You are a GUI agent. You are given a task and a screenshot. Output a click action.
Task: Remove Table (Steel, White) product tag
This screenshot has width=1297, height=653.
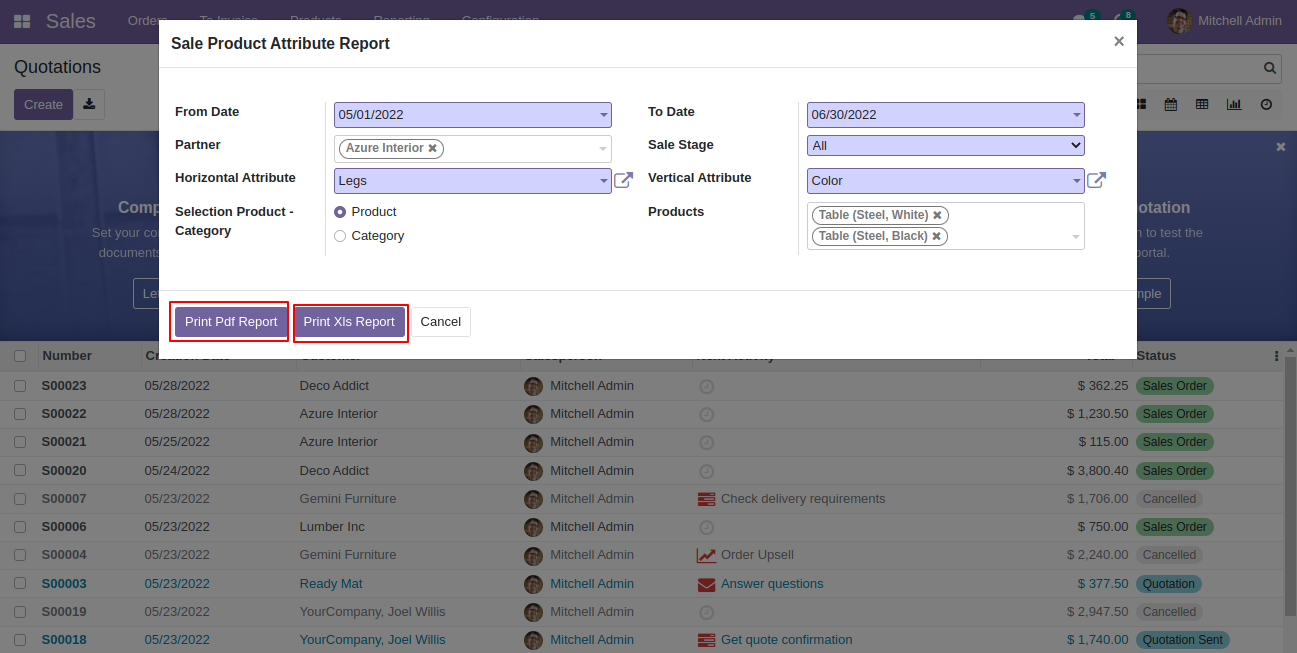(x=937, y=215)
